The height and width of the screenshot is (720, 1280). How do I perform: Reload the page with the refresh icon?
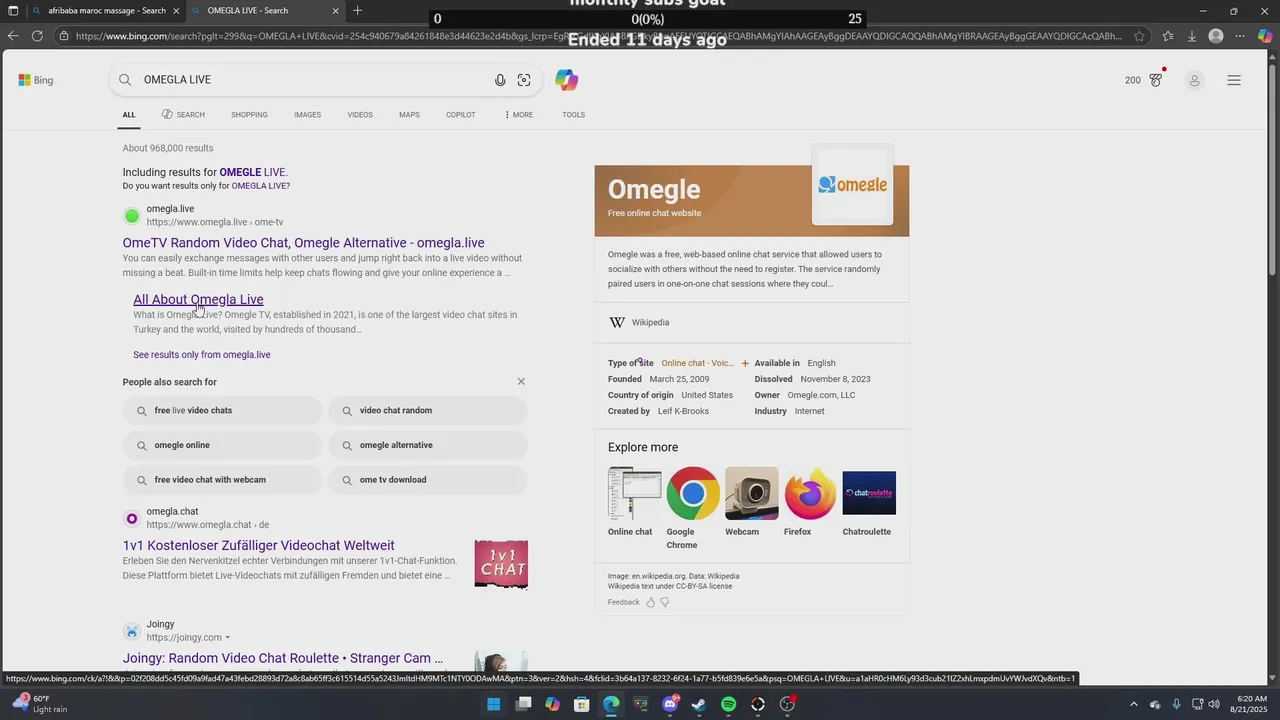click(37, 36)
